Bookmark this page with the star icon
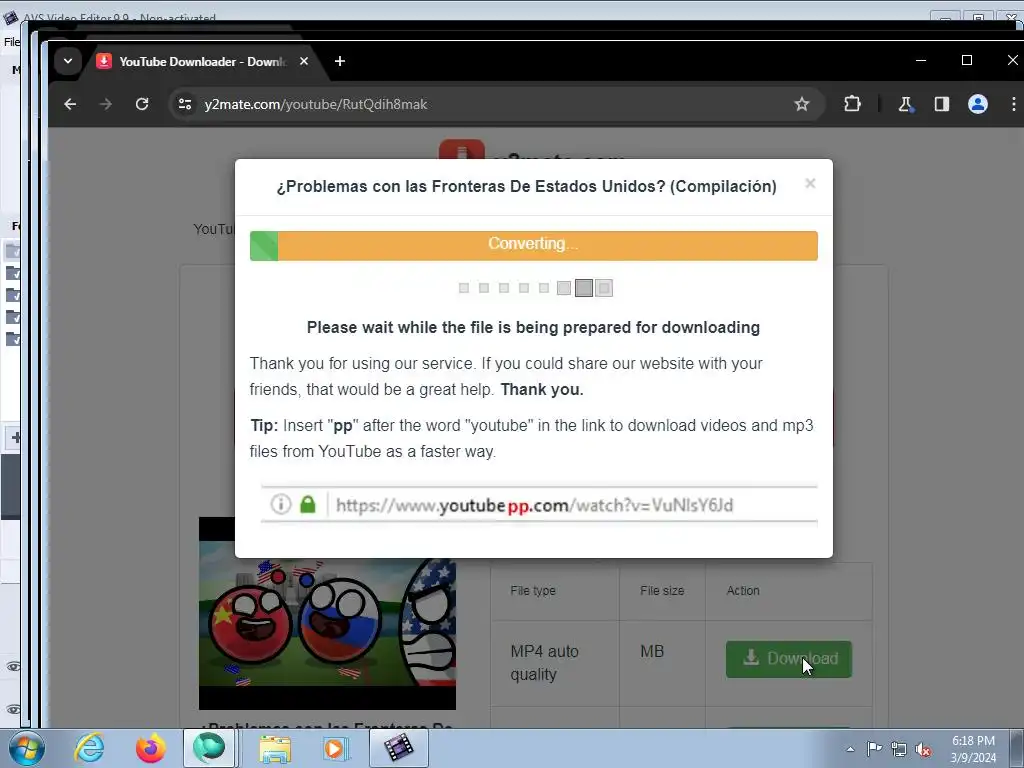This screenshot has height=768, width=1024. click(x=801, y=104)
